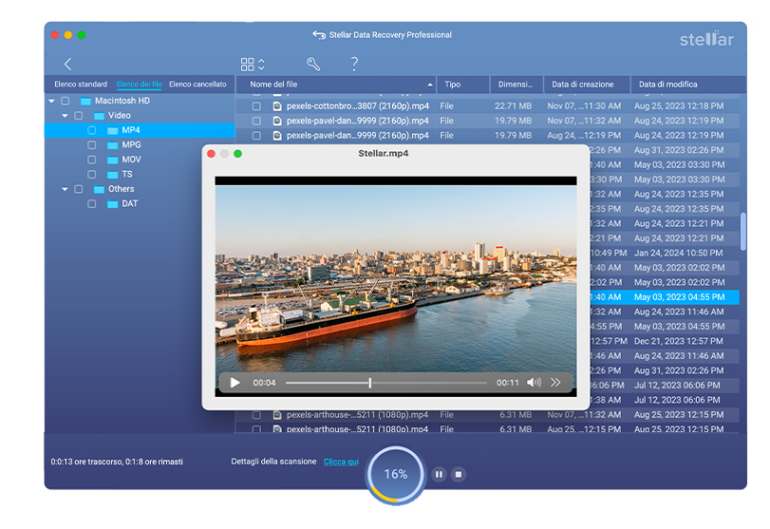Check the MP4 folder checkbox

click(x=91, y=130)
